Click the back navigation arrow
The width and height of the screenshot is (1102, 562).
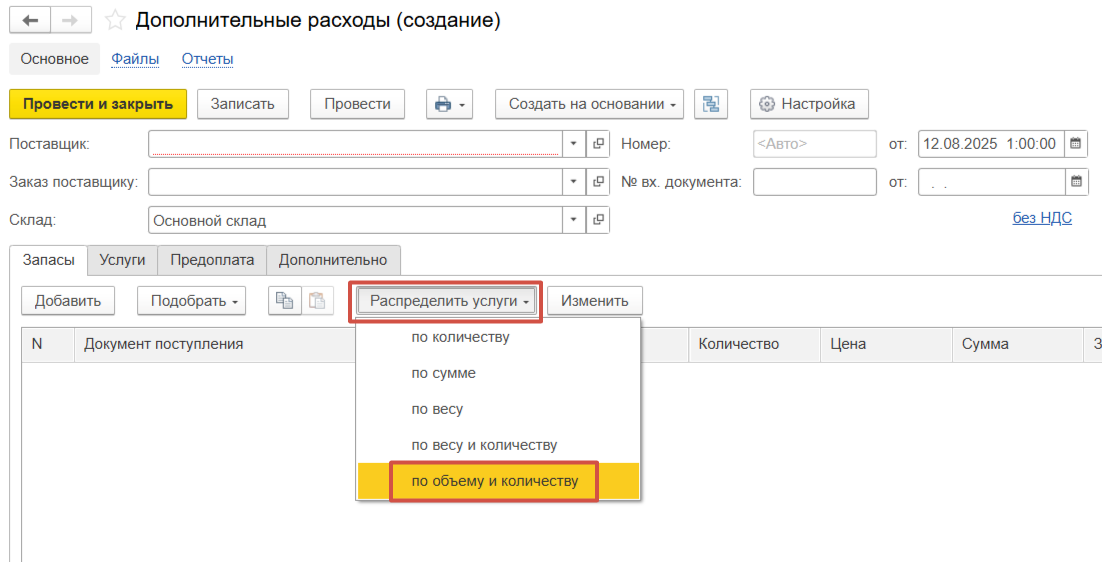30,20
